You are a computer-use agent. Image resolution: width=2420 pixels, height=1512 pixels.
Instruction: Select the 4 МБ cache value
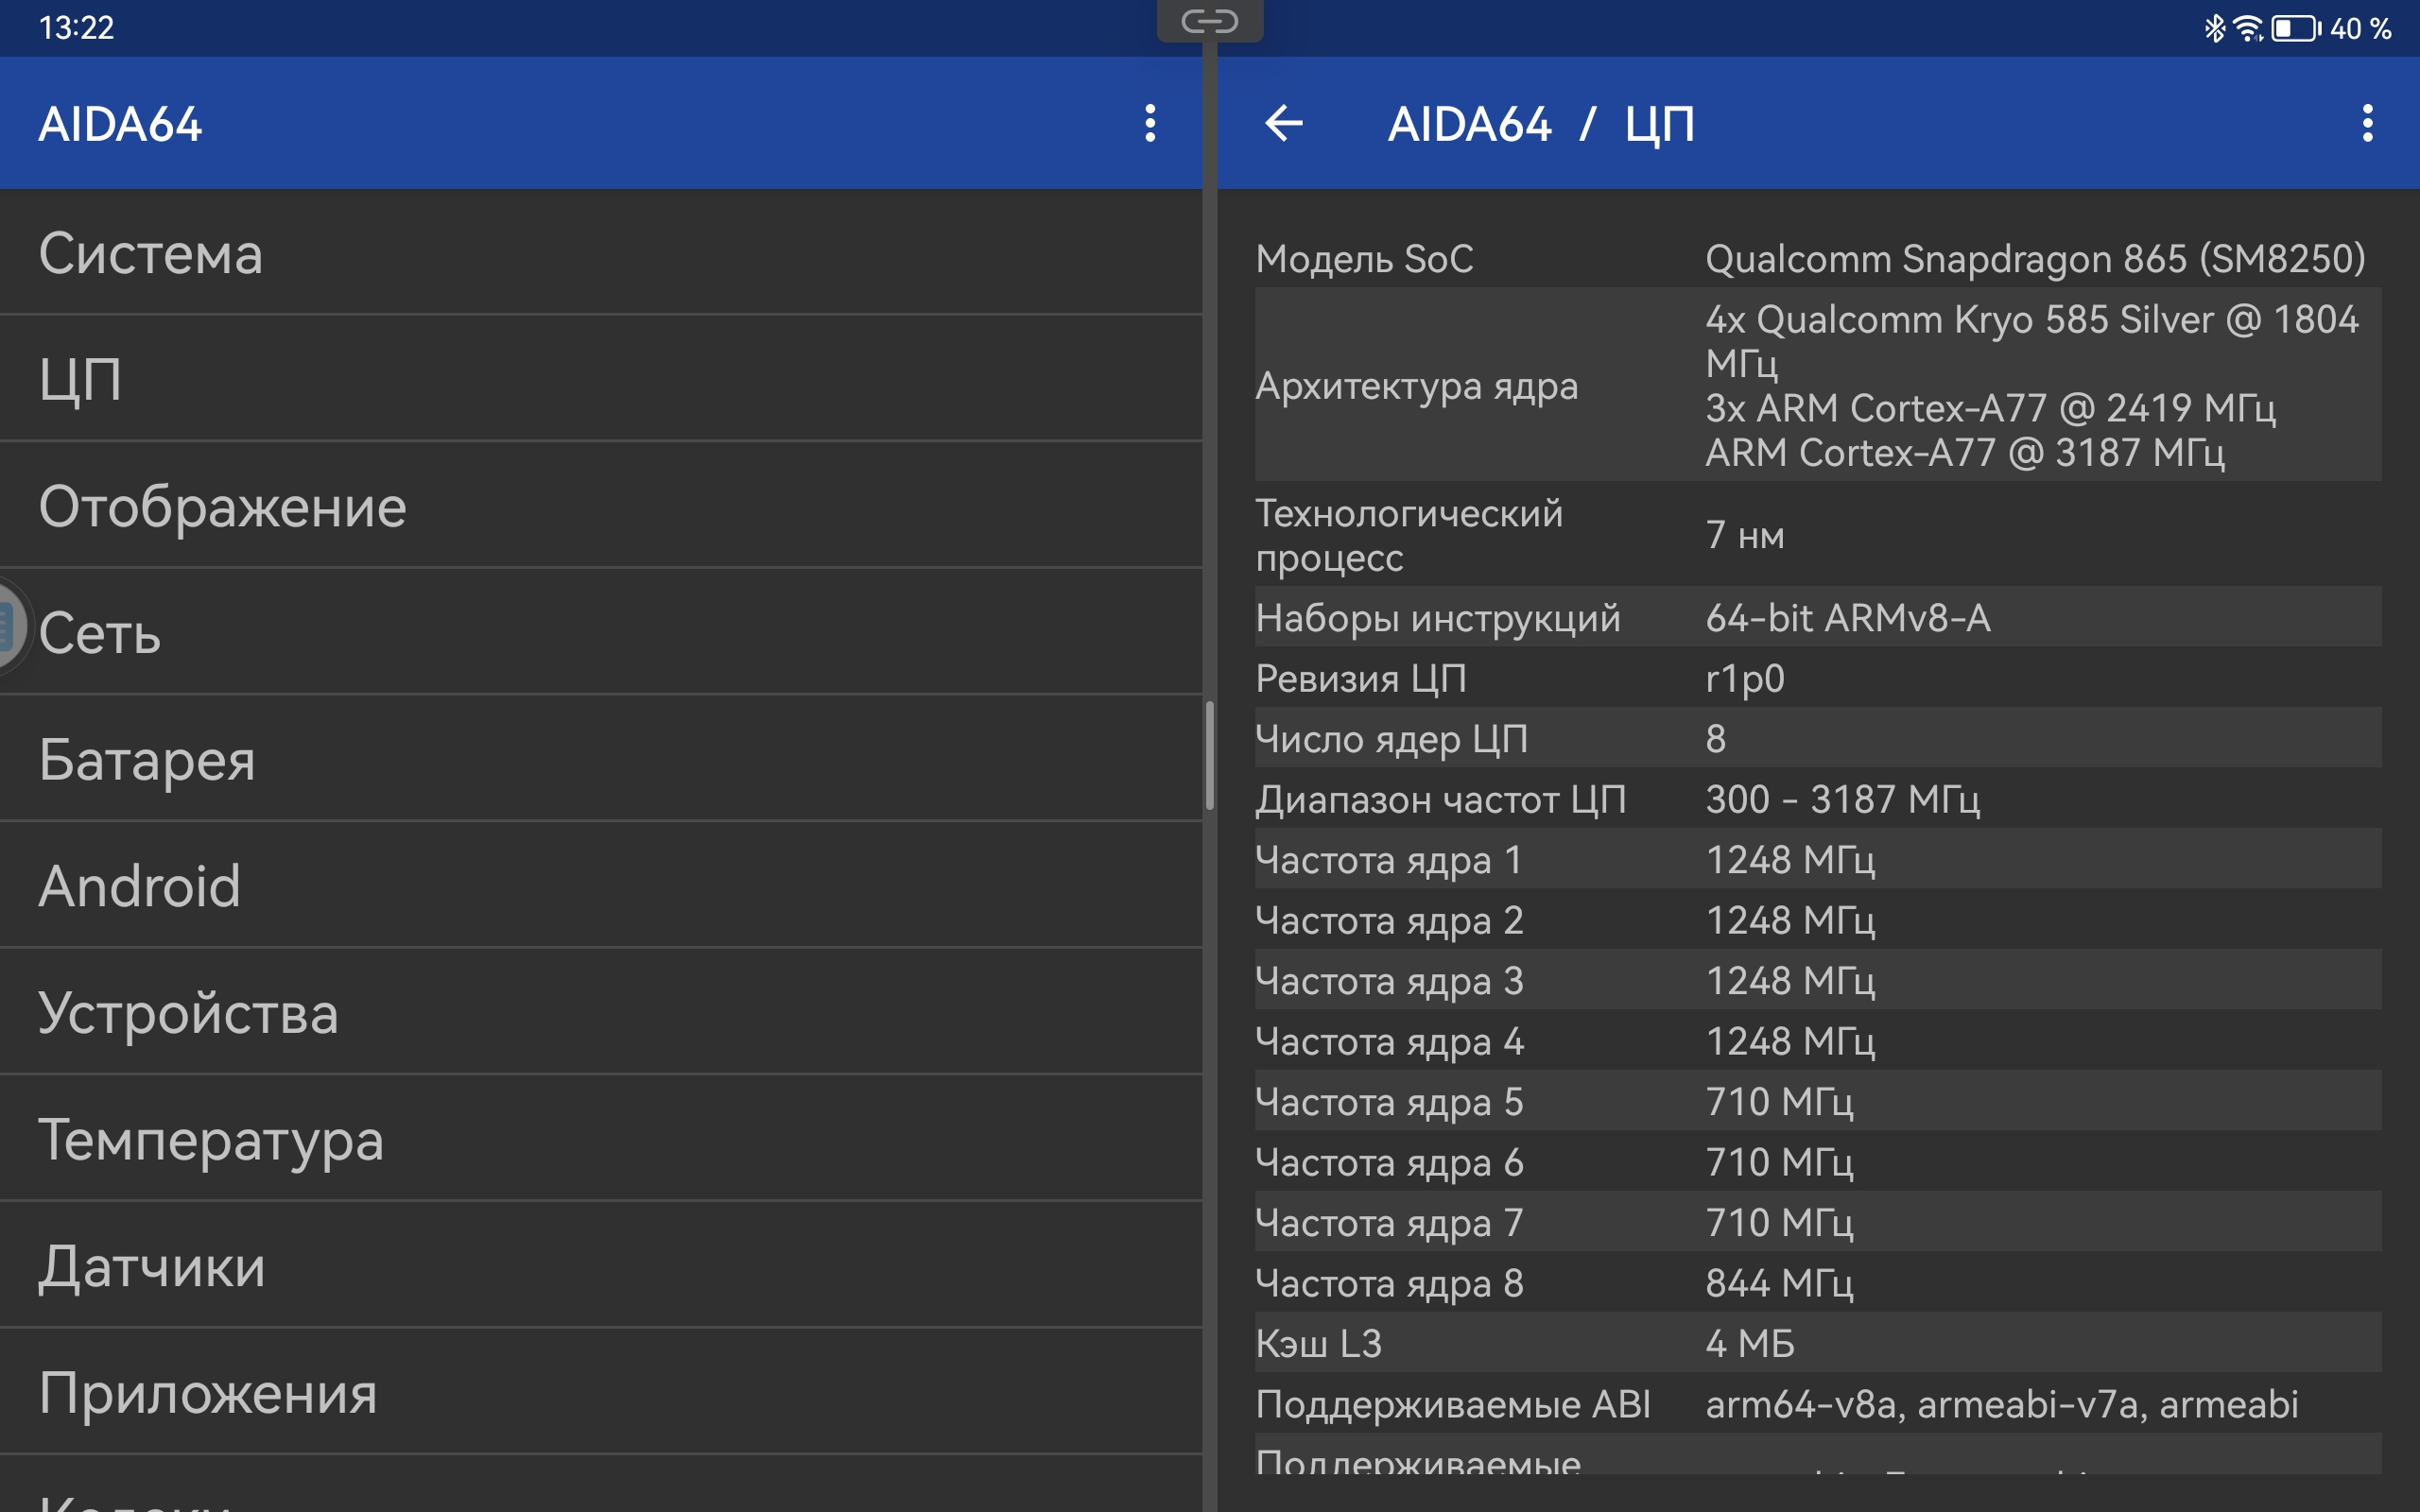(x=1750, y=1344)
